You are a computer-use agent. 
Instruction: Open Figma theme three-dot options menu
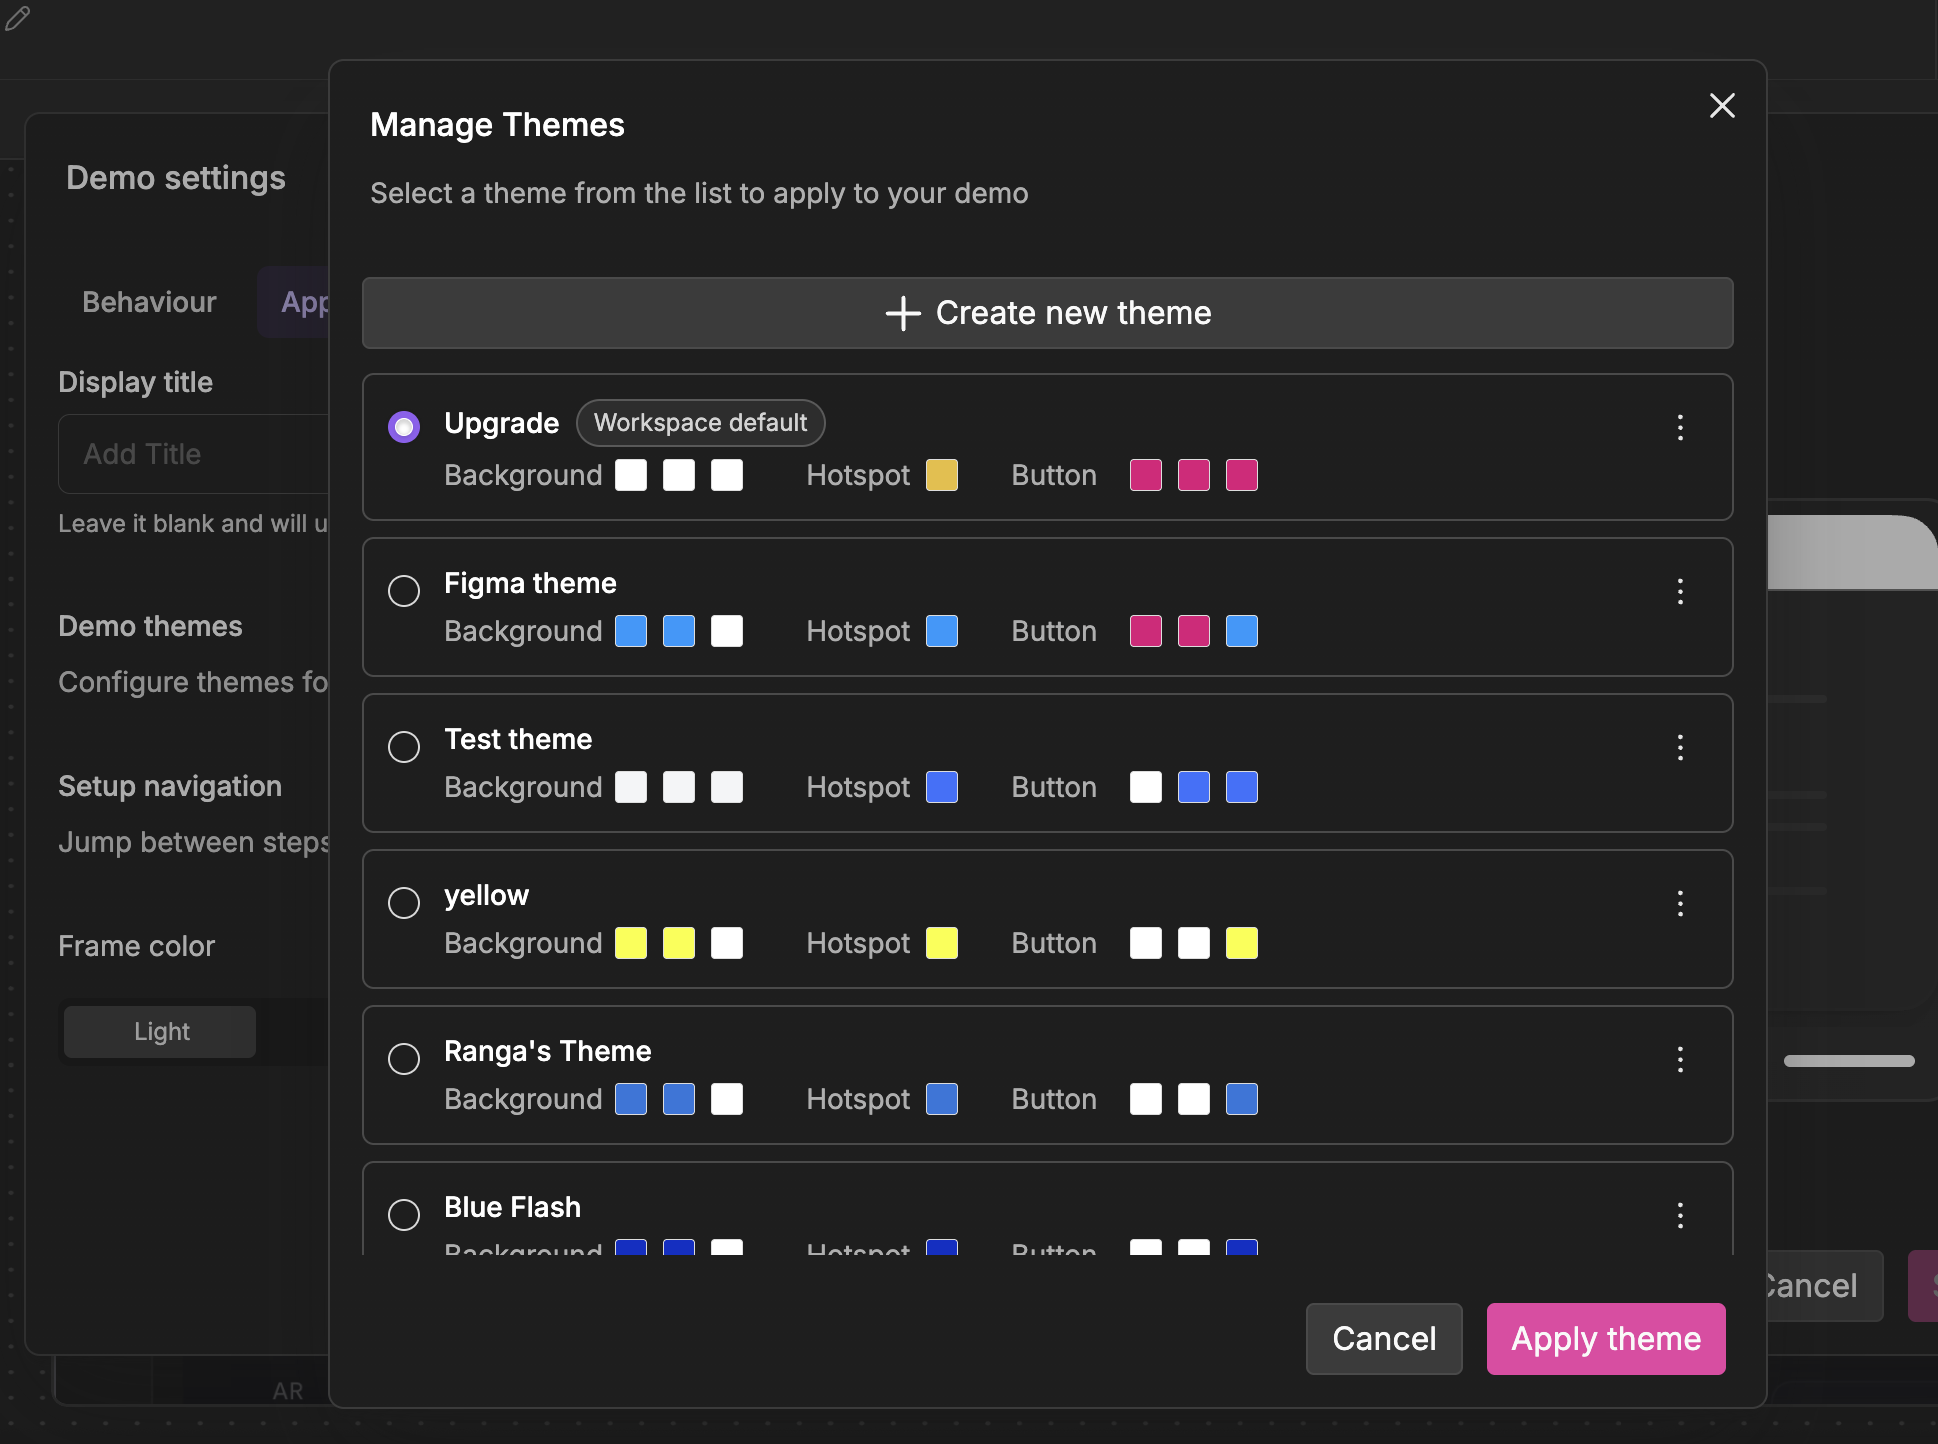(1680, 592)
